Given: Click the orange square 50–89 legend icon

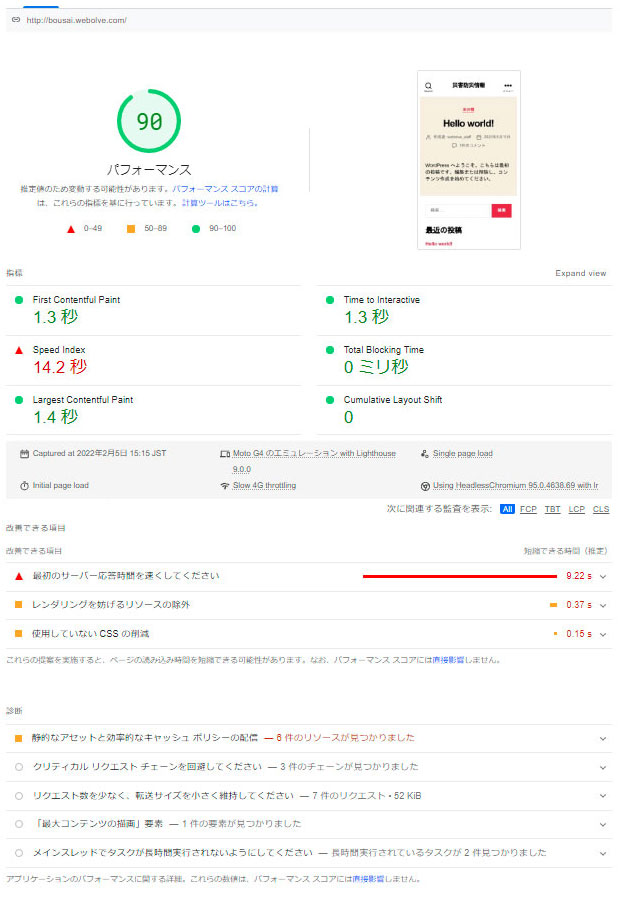Looking at the screenshot, I should click(x=131, y=229).
